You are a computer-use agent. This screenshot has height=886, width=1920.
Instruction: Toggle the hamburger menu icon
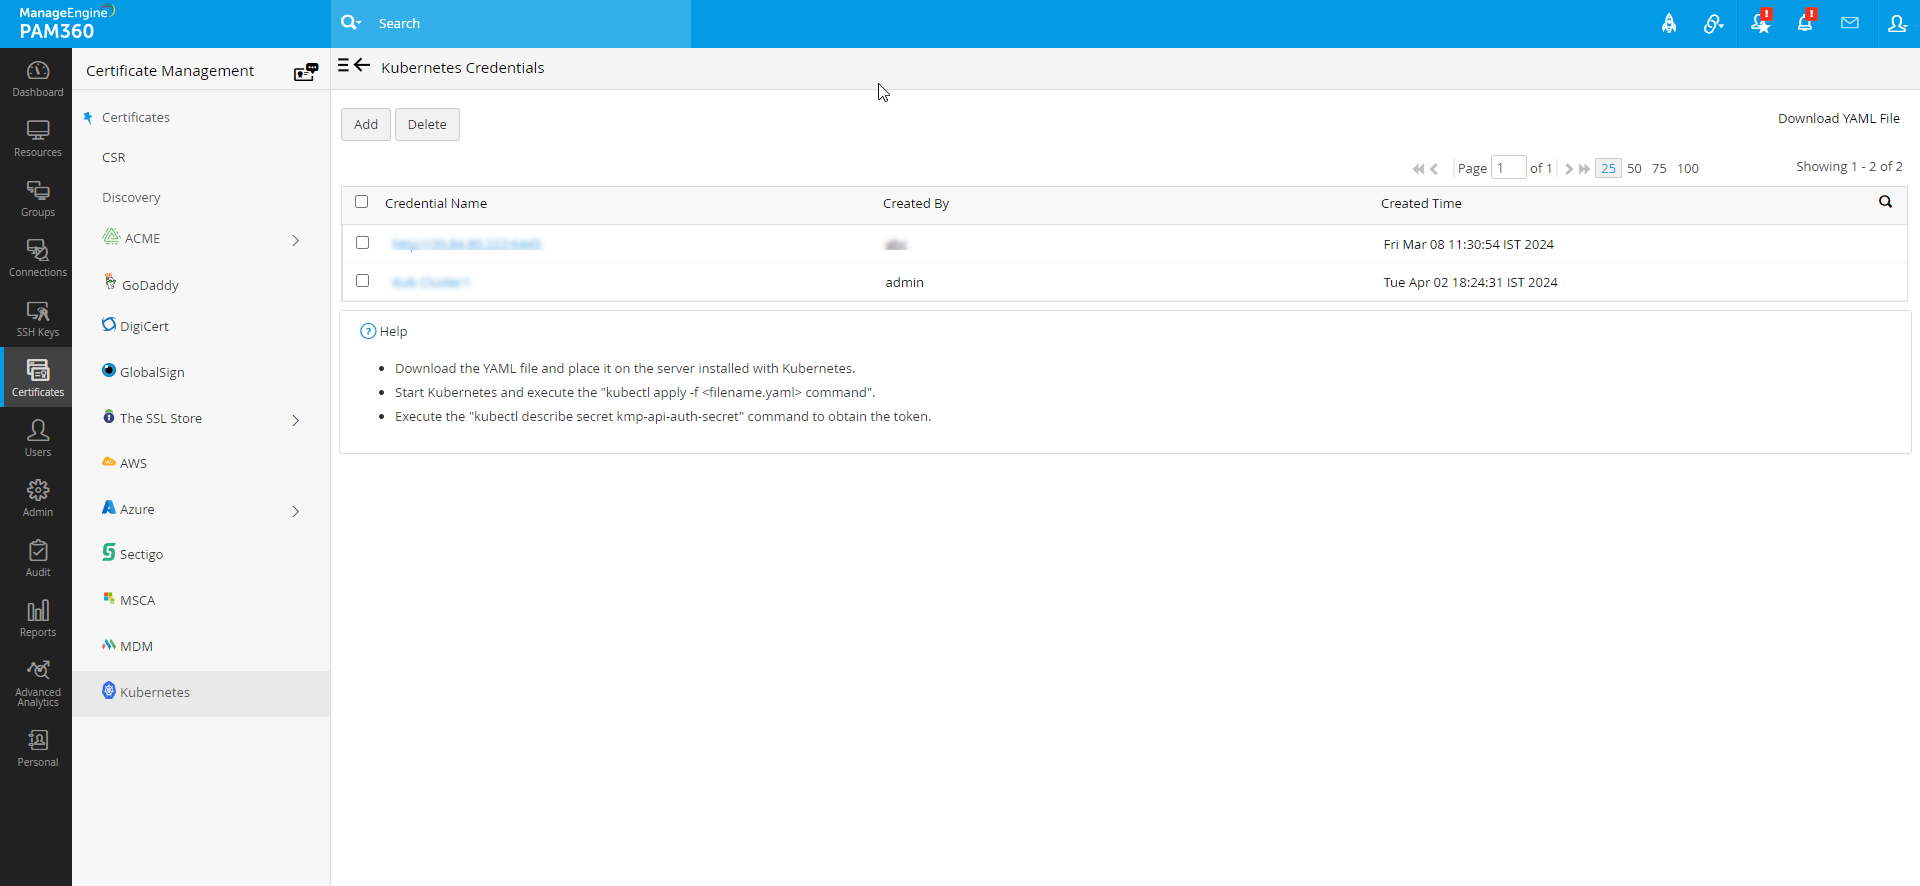[343, 66]
